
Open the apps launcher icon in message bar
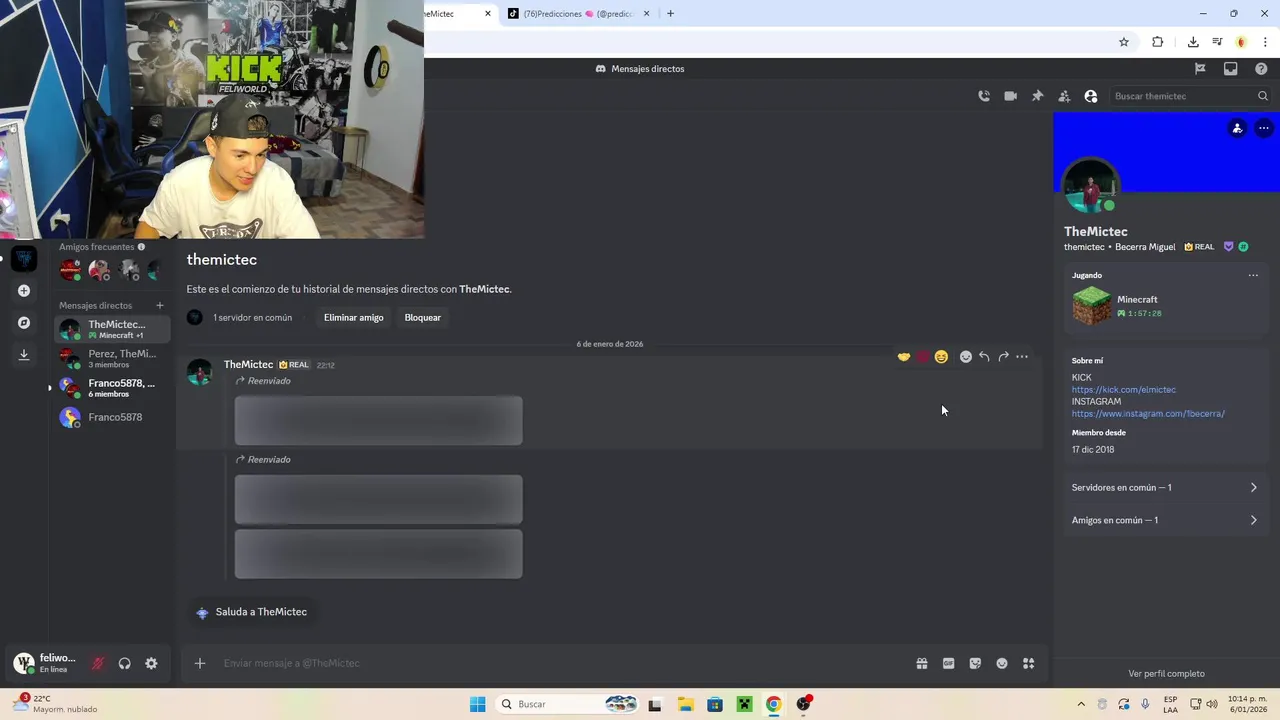(1029, 663)
